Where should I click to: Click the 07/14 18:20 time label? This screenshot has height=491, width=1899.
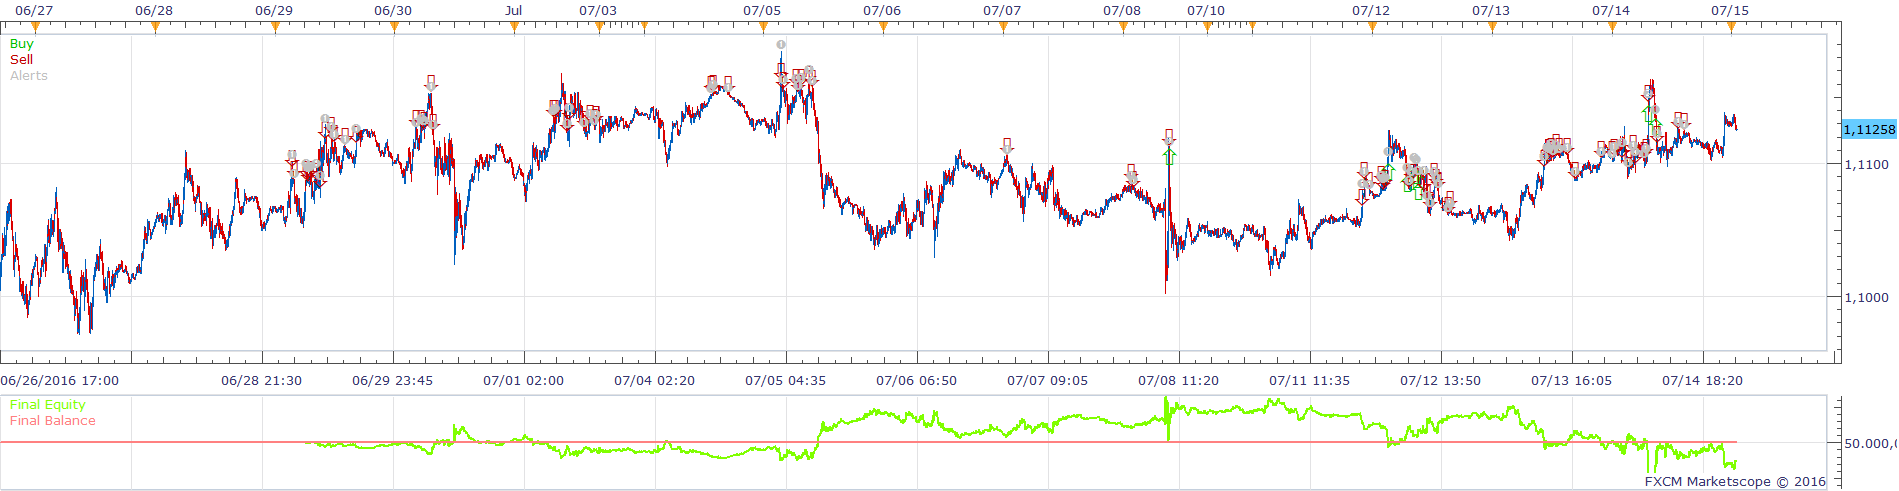(1703, 381)
